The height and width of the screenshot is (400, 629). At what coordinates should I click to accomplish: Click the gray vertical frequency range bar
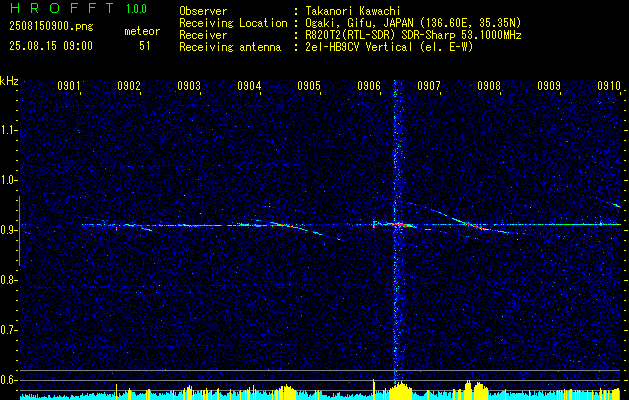20,231
